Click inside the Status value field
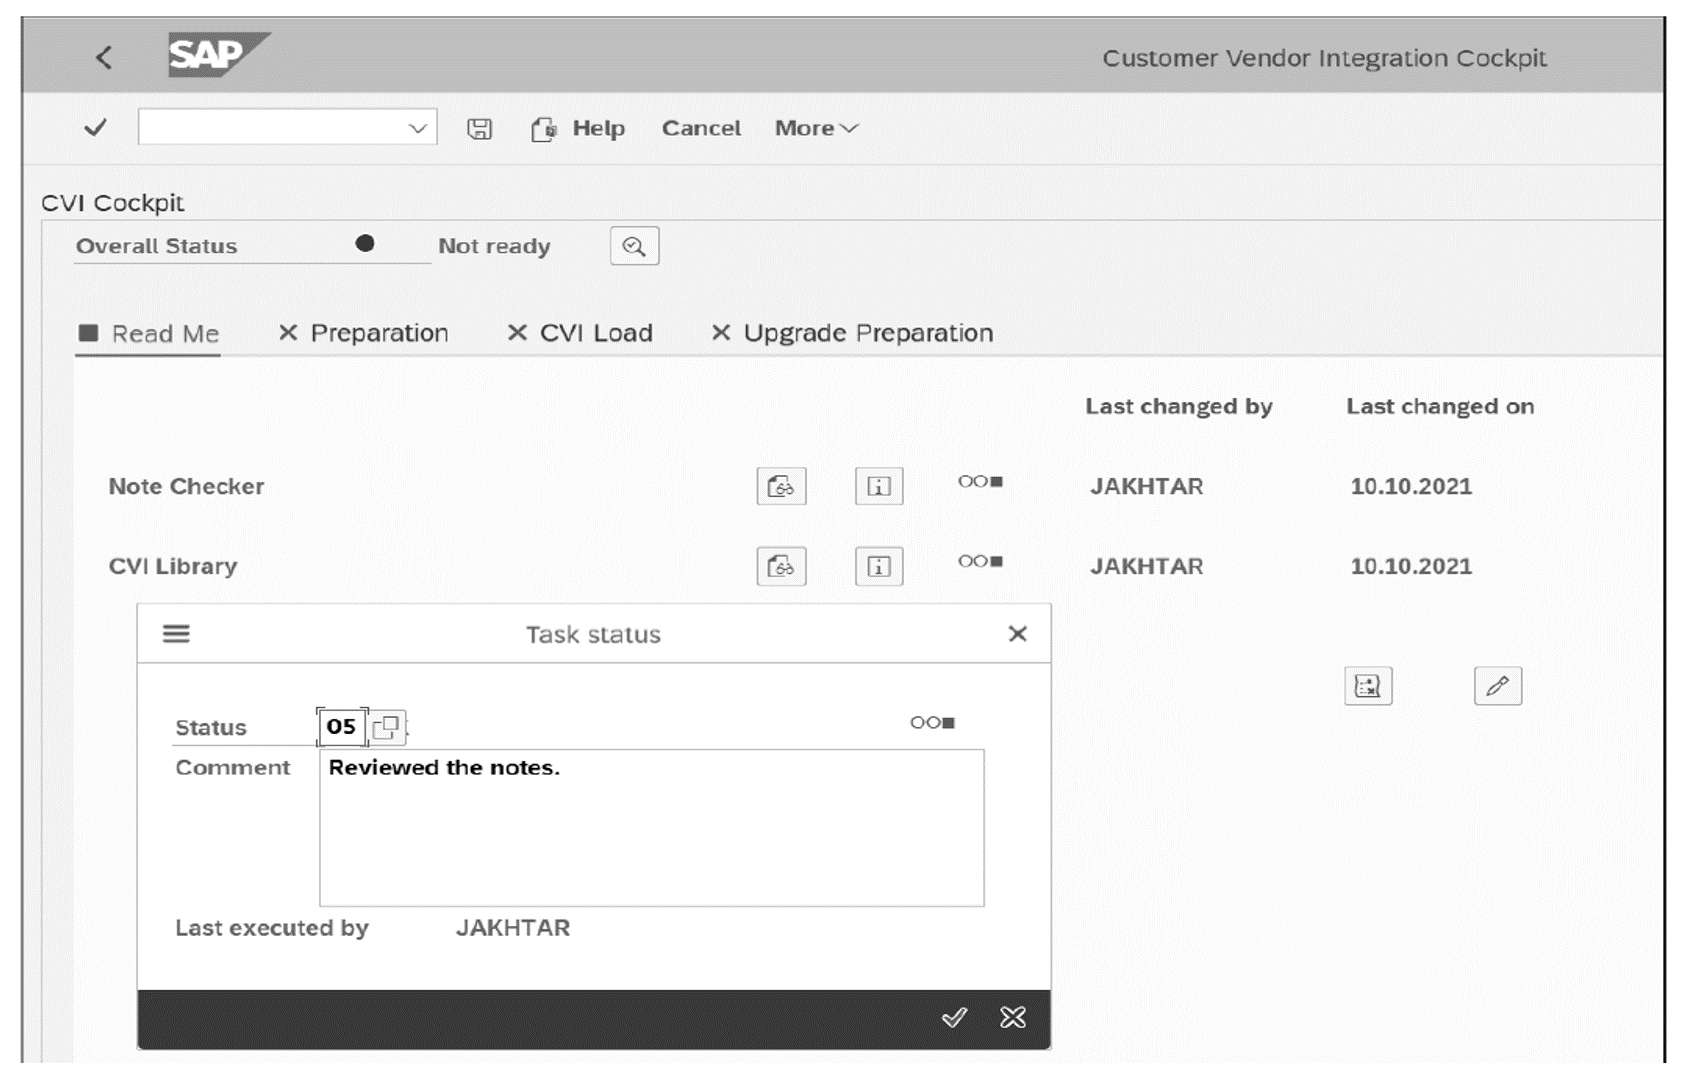The width and height of the screenshot is (1688, 1079). 340,726
